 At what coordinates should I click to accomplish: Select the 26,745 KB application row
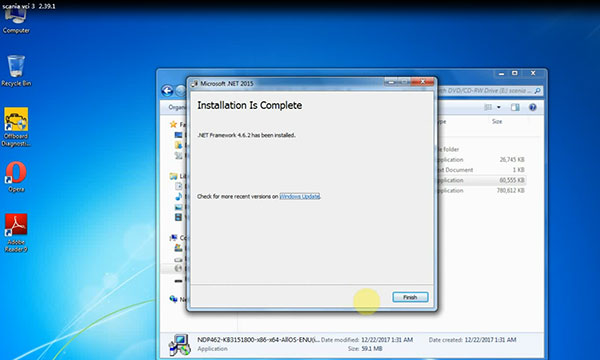[x=481, y=160]
